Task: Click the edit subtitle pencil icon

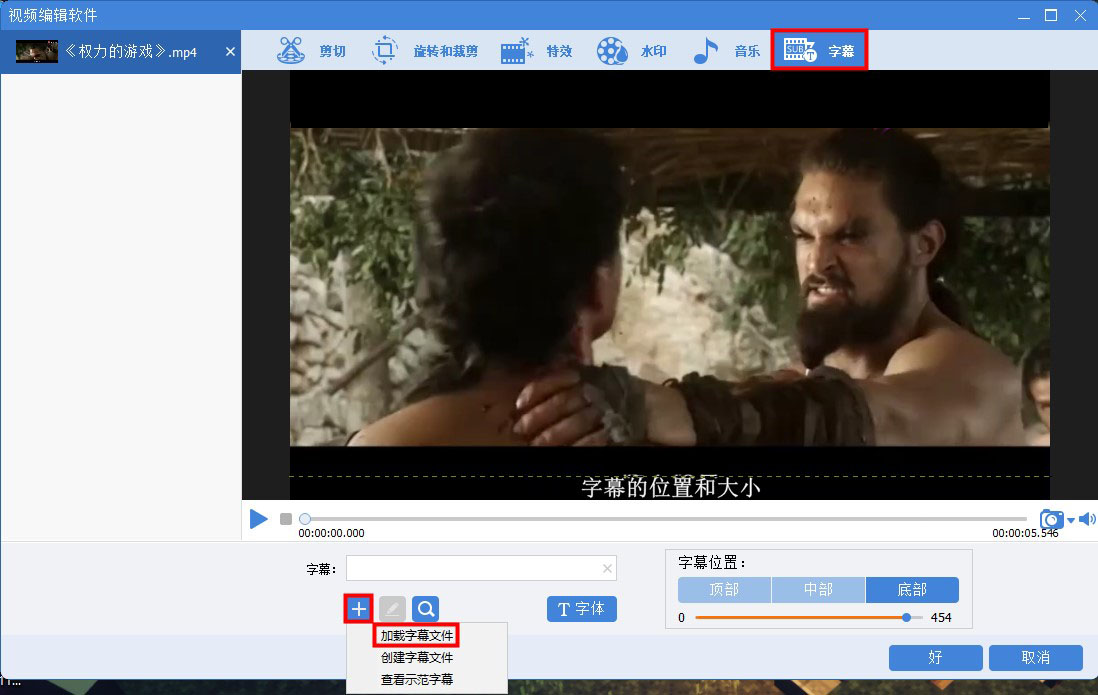Action: click(x=392, y=609)
